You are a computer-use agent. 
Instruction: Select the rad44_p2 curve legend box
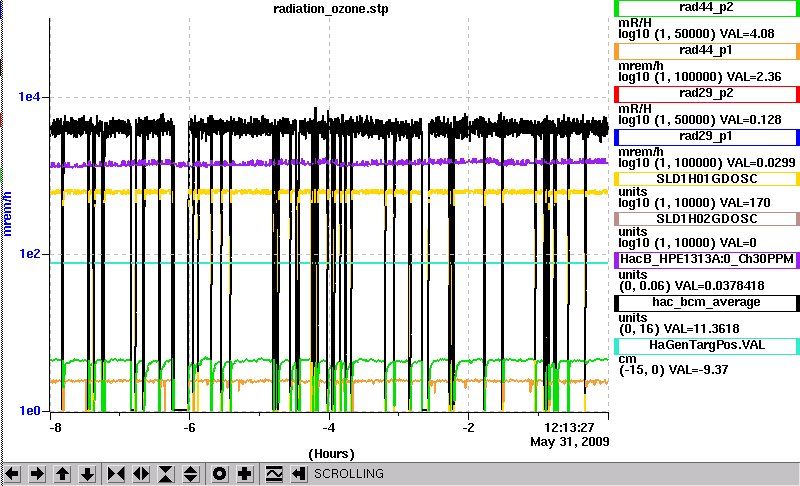pyautogui.click(x=707, y=8)
